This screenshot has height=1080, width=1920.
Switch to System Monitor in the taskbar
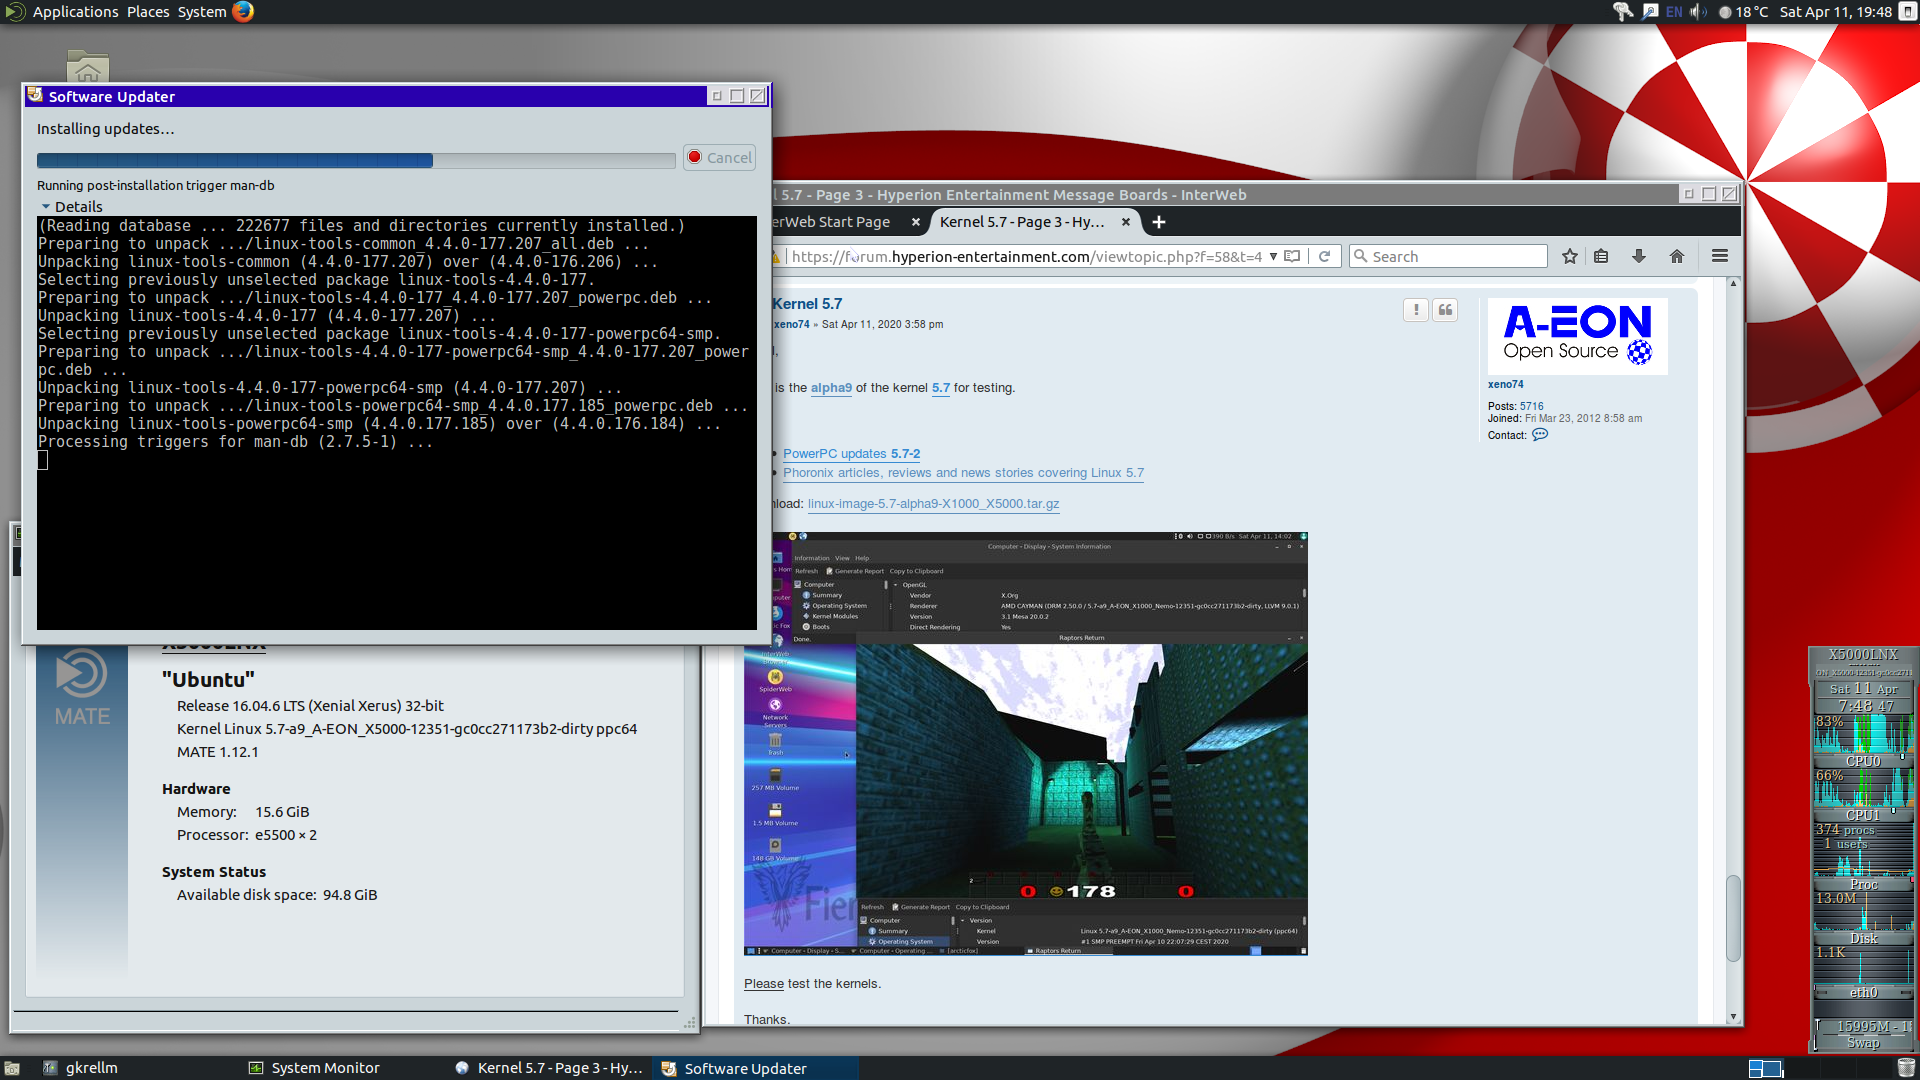[x=314, y=1068]
